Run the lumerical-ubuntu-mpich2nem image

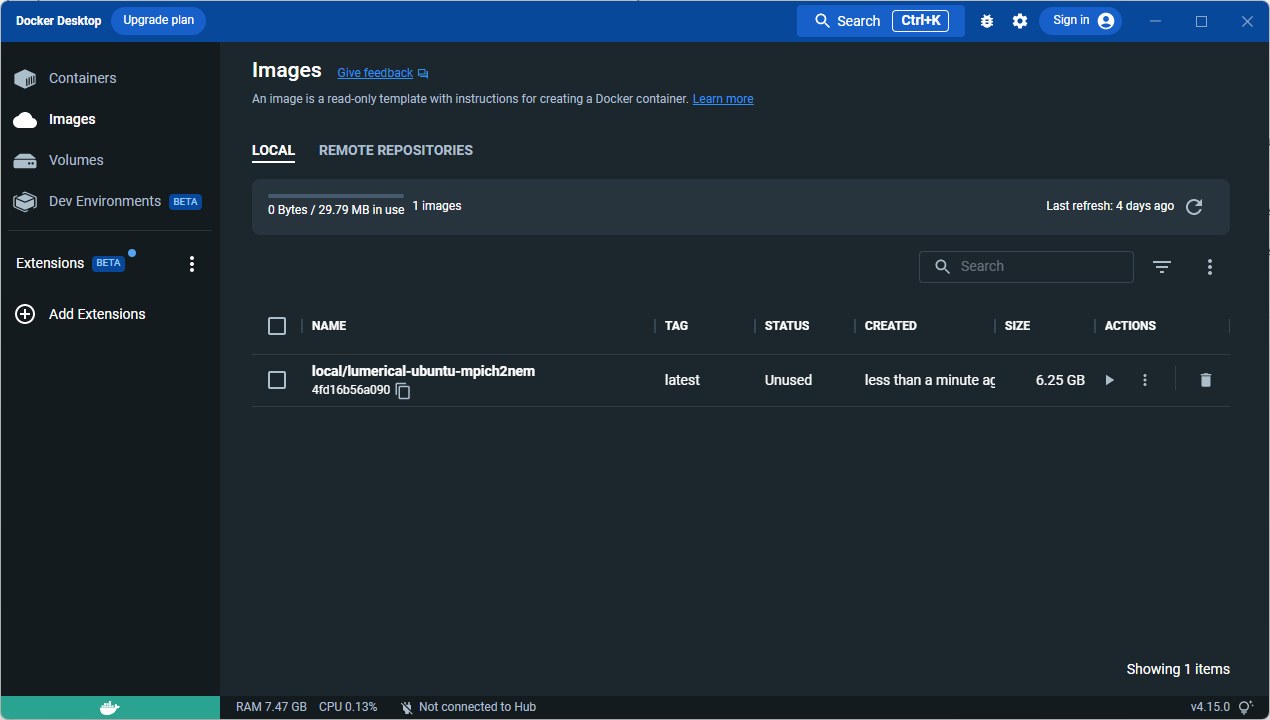pos(1109,380)
